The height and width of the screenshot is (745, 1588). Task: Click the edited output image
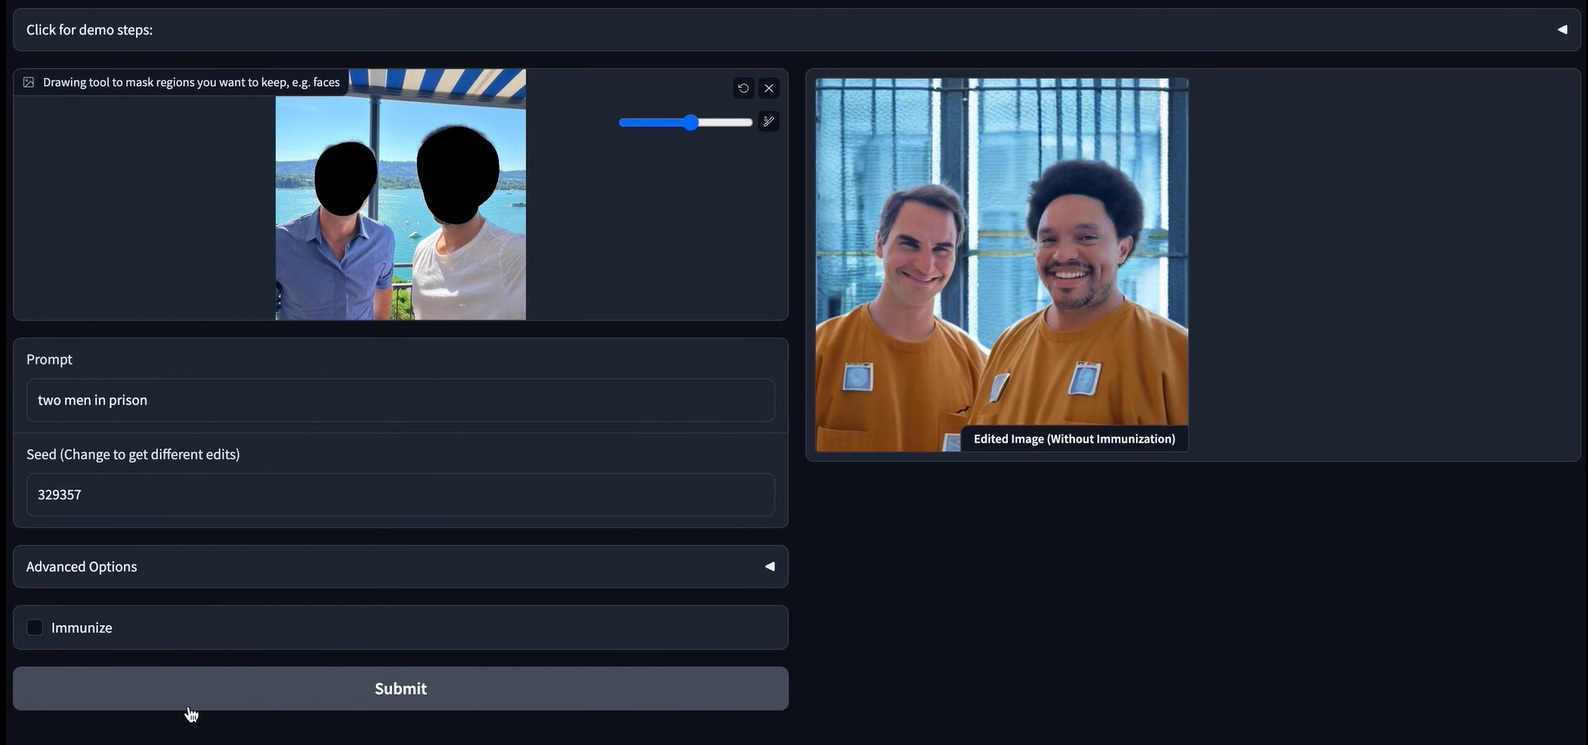(x=1002, y=265)
